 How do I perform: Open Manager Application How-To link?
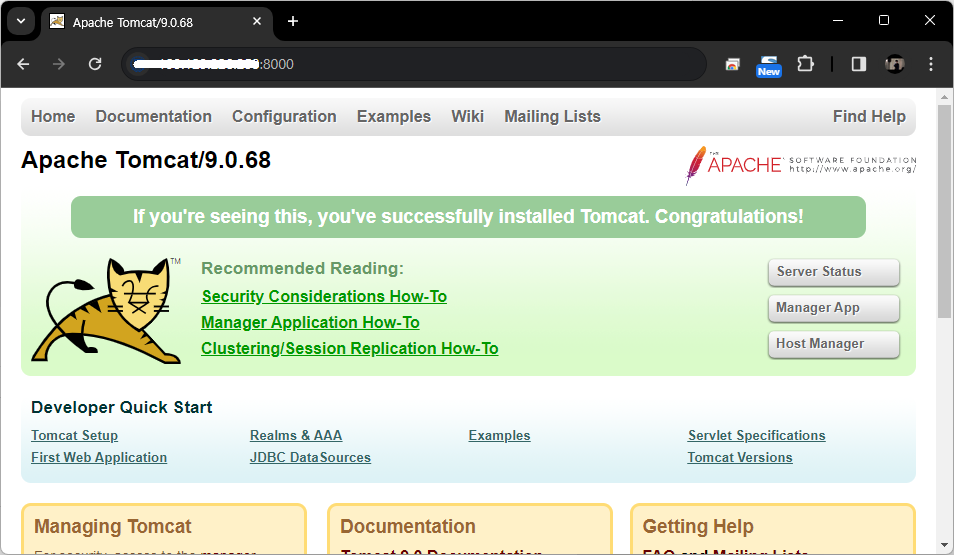tap(310, 323)
